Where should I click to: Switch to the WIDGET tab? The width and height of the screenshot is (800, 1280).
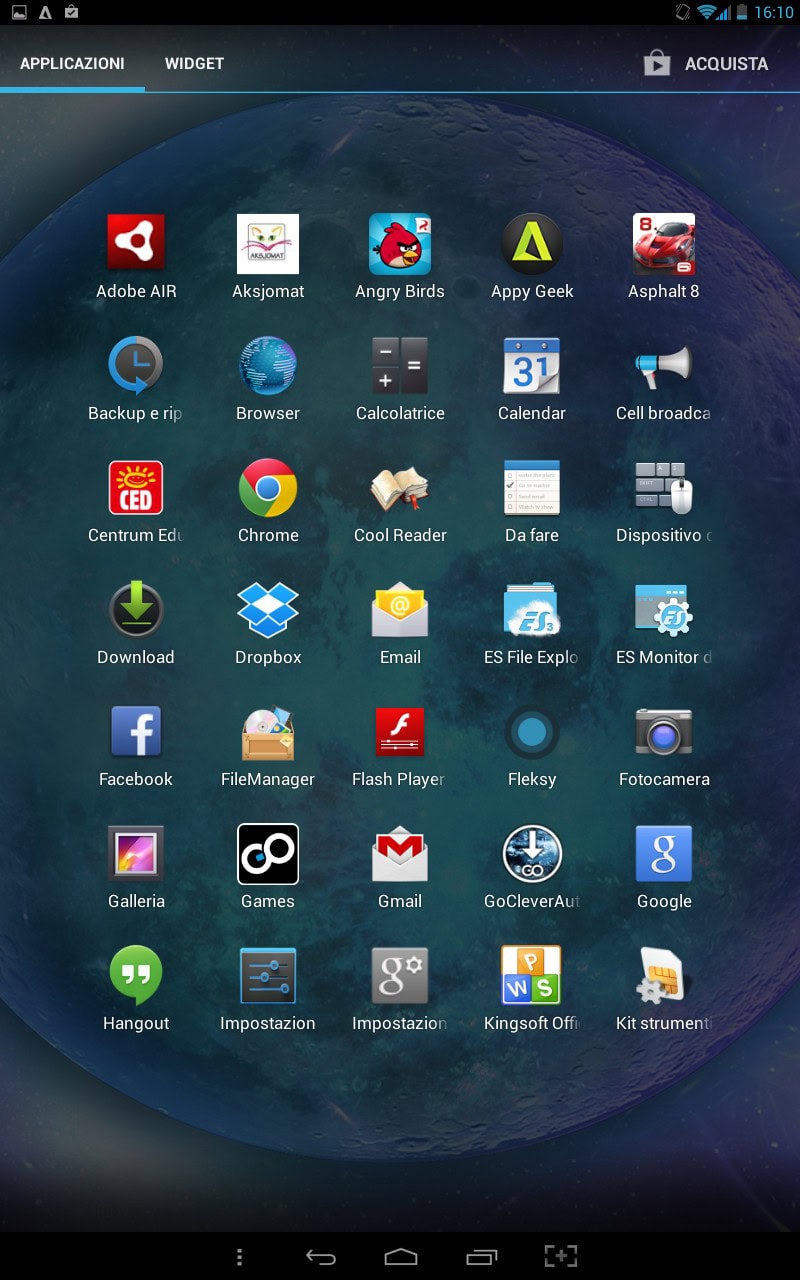194,63
